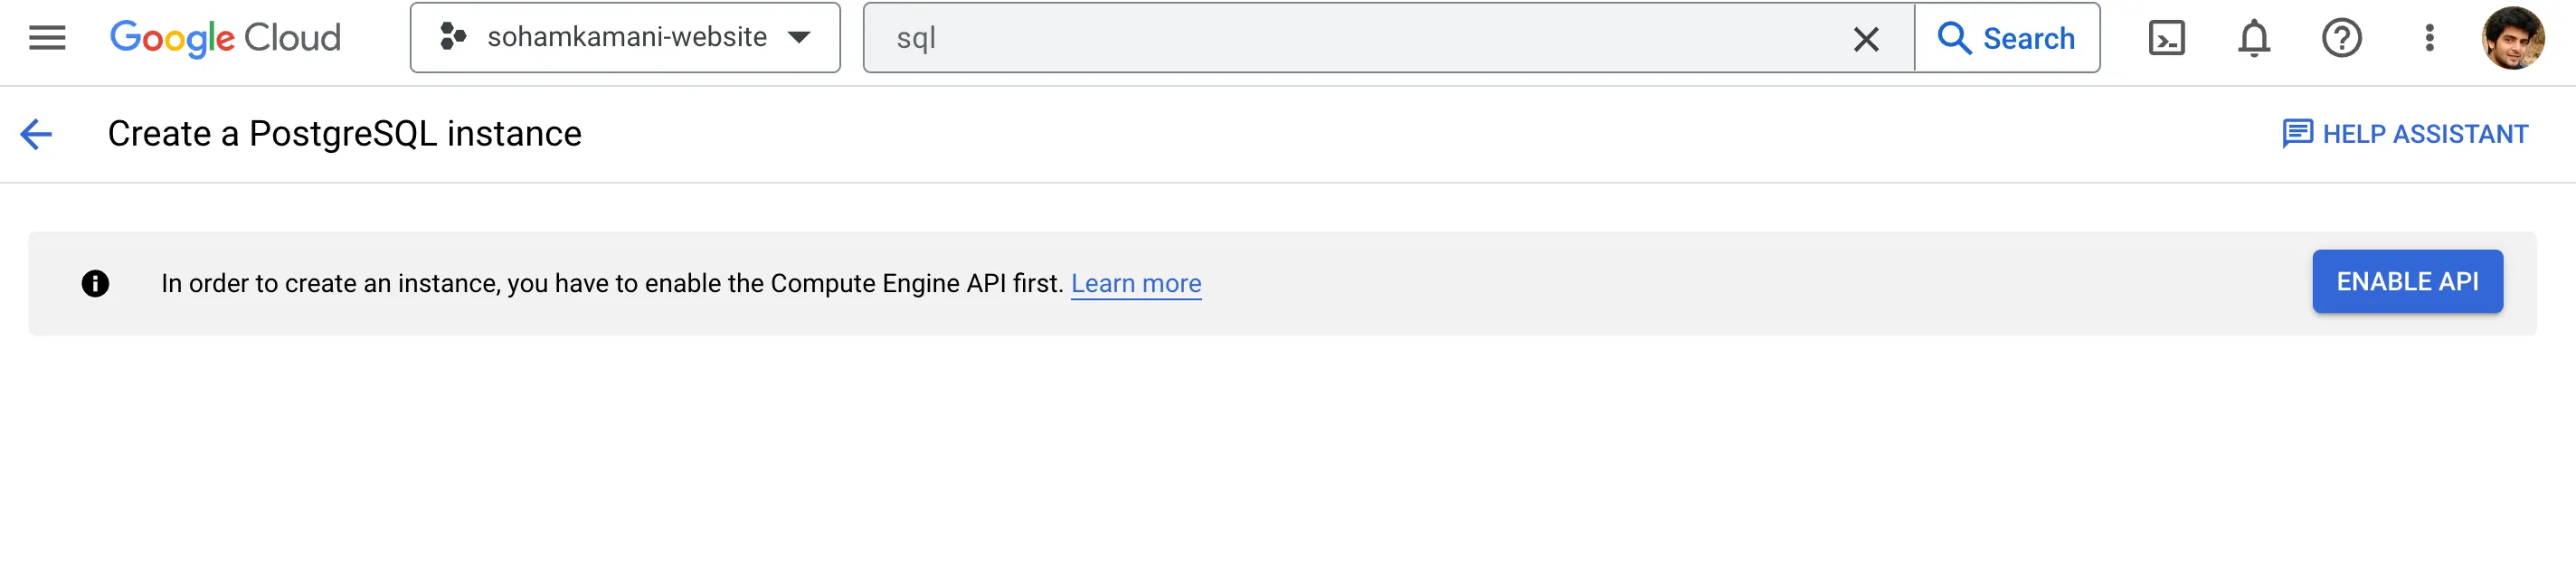
Task: Open the sohamkamani-website project selector
Action: click(x=625, y=38)
